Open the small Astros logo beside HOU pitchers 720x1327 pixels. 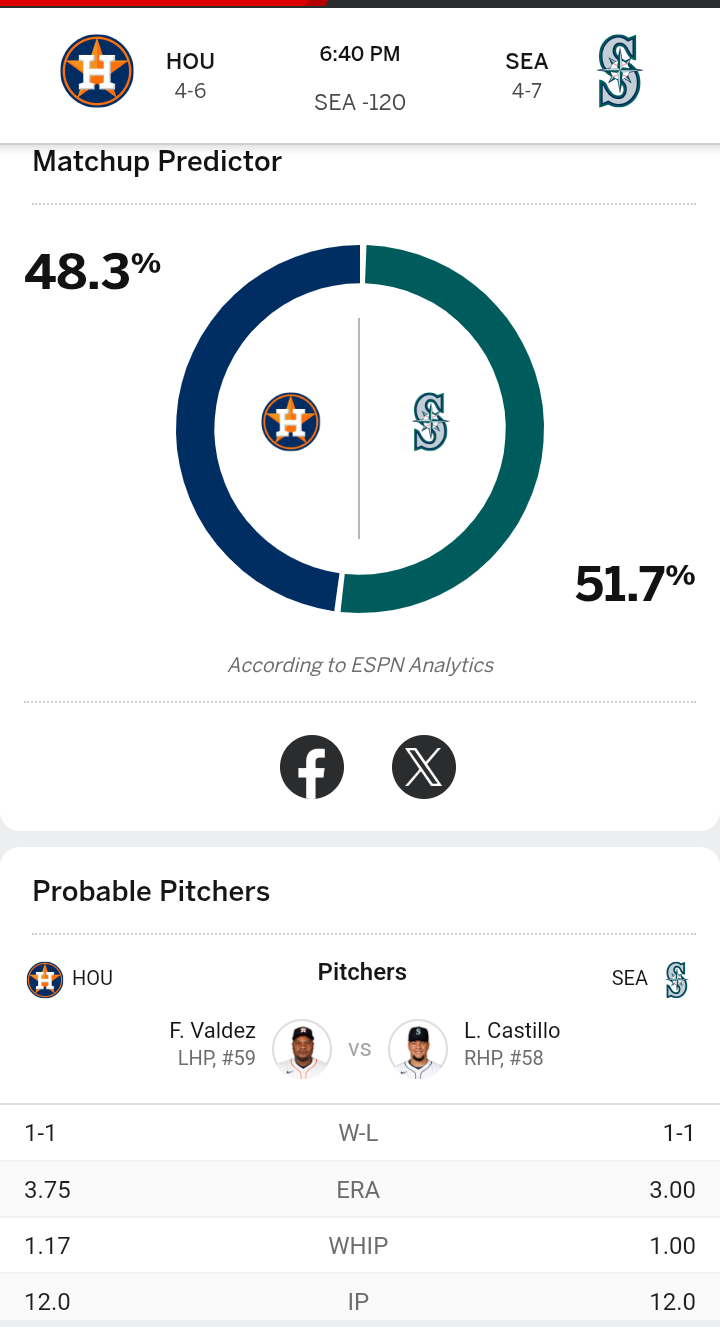click(45, 979)
